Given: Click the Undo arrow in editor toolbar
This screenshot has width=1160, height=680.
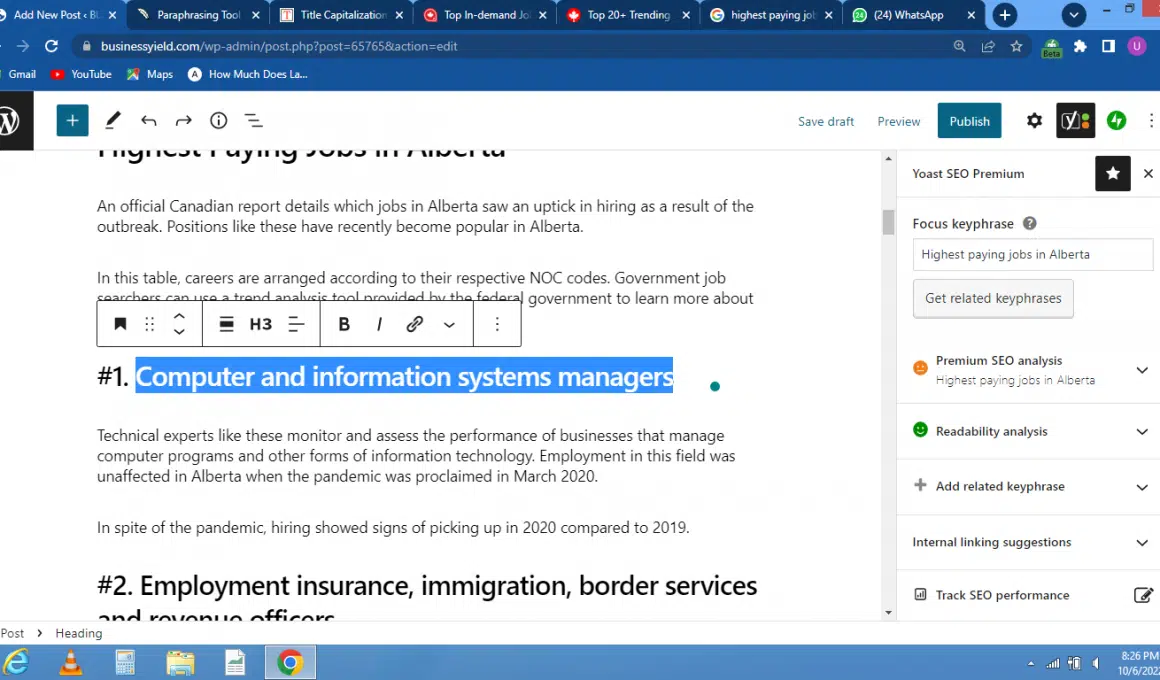Looking at the screenshot, I should (149, 121).
